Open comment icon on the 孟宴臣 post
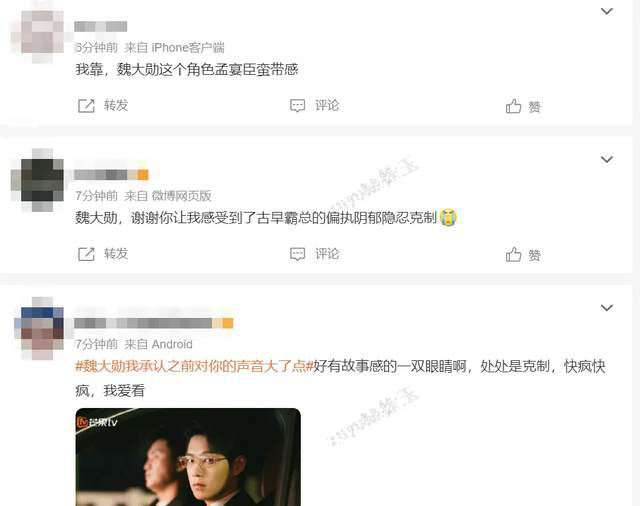640x506 pixels. pyautogui.click(x=297, y=106)
